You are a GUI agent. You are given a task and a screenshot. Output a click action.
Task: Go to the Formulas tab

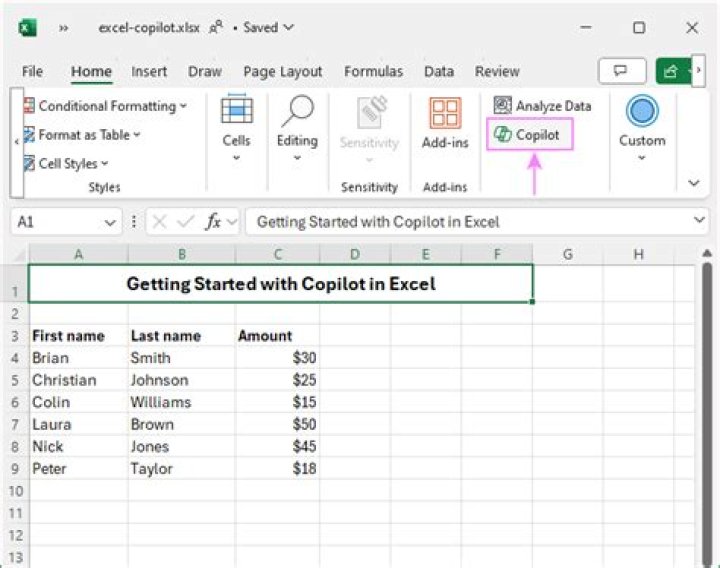tap(373, 72)
